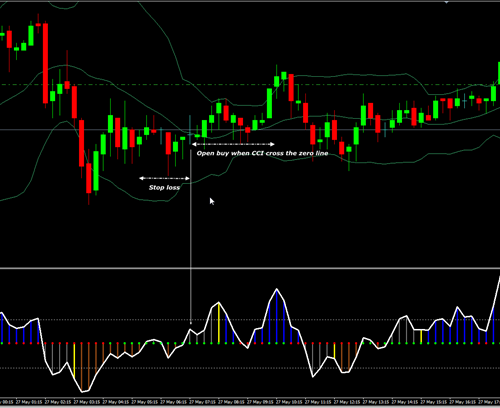Image resolution: width=500 pixels, height=408 pixels.
Task: Select the dashed green horizontal price line
Action: coord(250,85)
